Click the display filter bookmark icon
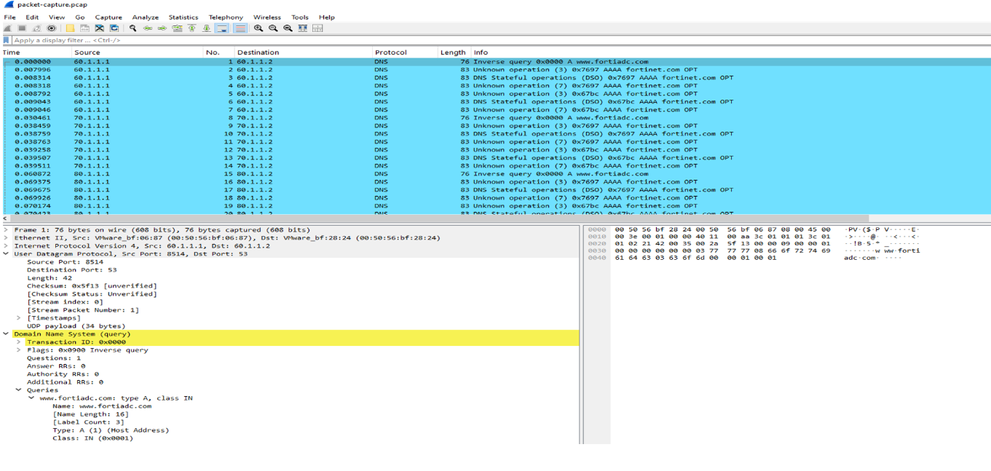991x471 pixels. (x=7, y=40)
